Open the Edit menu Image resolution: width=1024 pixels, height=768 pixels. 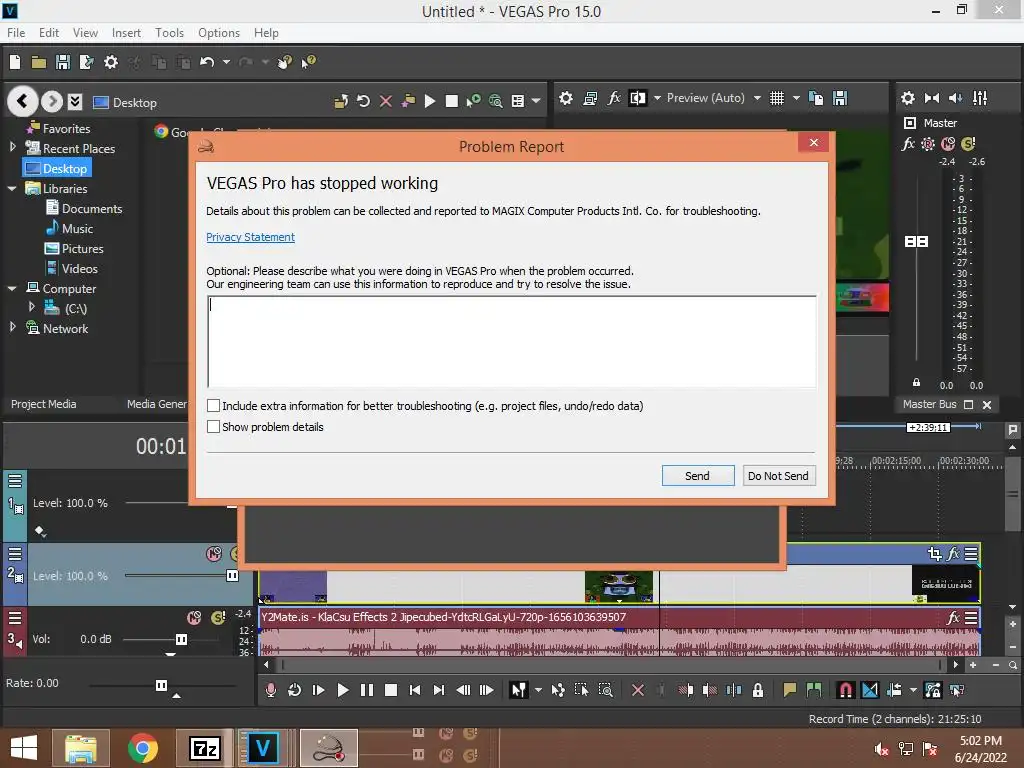(49, 33)
